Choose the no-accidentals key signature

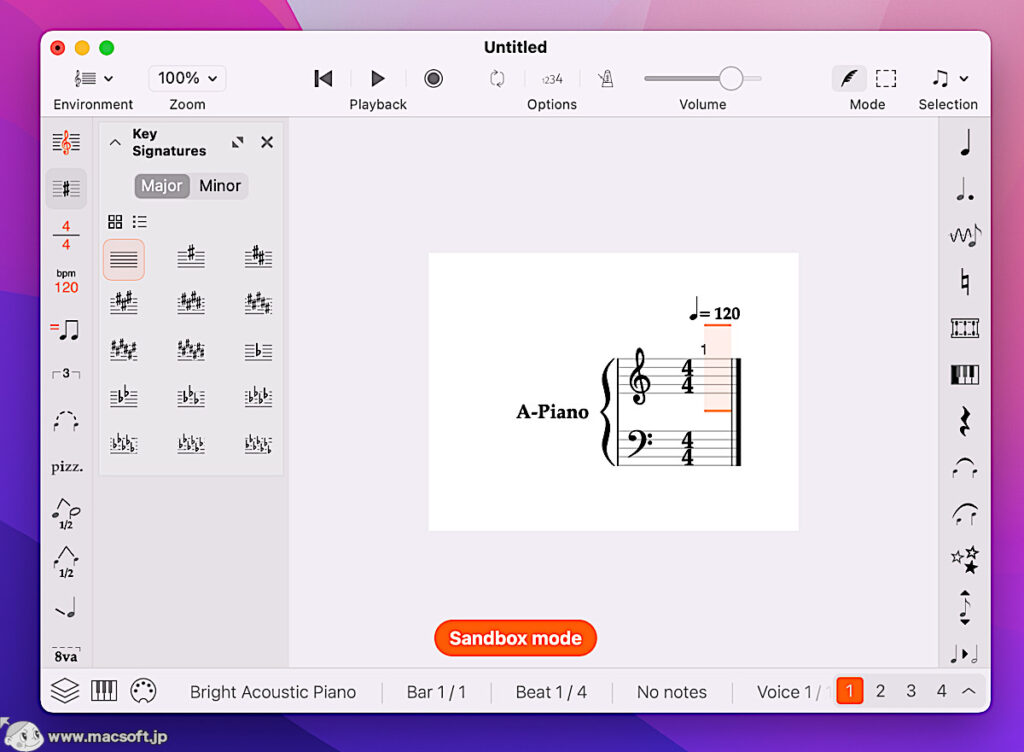pos(123,260)
